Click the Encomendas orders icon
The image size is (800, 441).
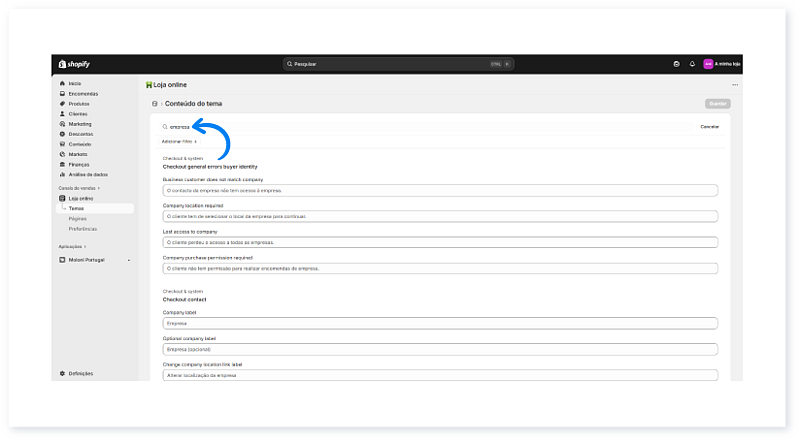tap(62, 94)
